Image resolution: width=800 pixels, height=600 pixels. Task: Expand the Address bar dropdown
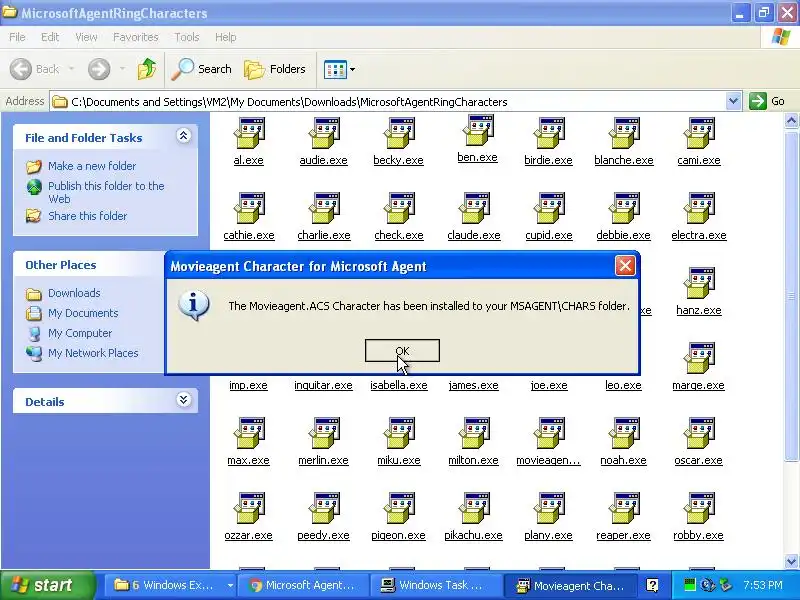733,101
